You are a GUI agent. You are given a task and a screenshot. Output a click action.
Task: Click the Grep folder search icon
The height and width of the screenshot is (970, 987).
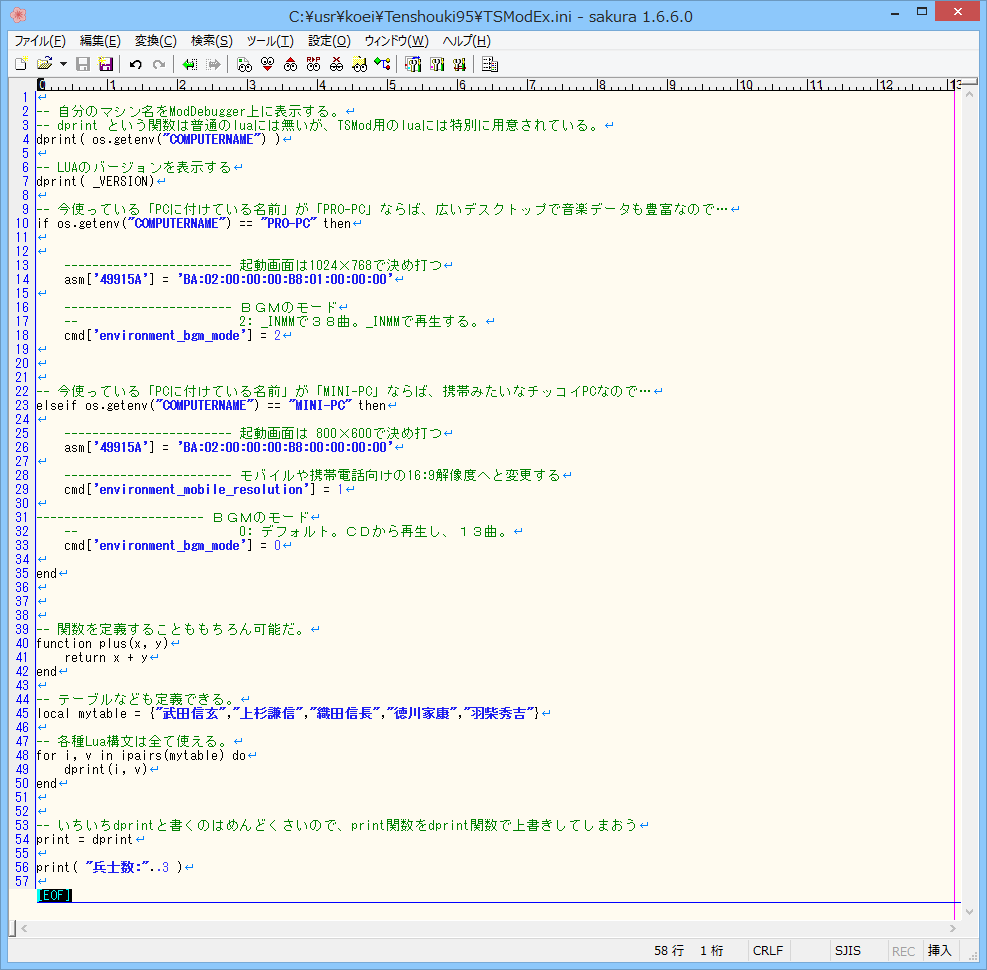pyautogui.click(x=359, y=64)
